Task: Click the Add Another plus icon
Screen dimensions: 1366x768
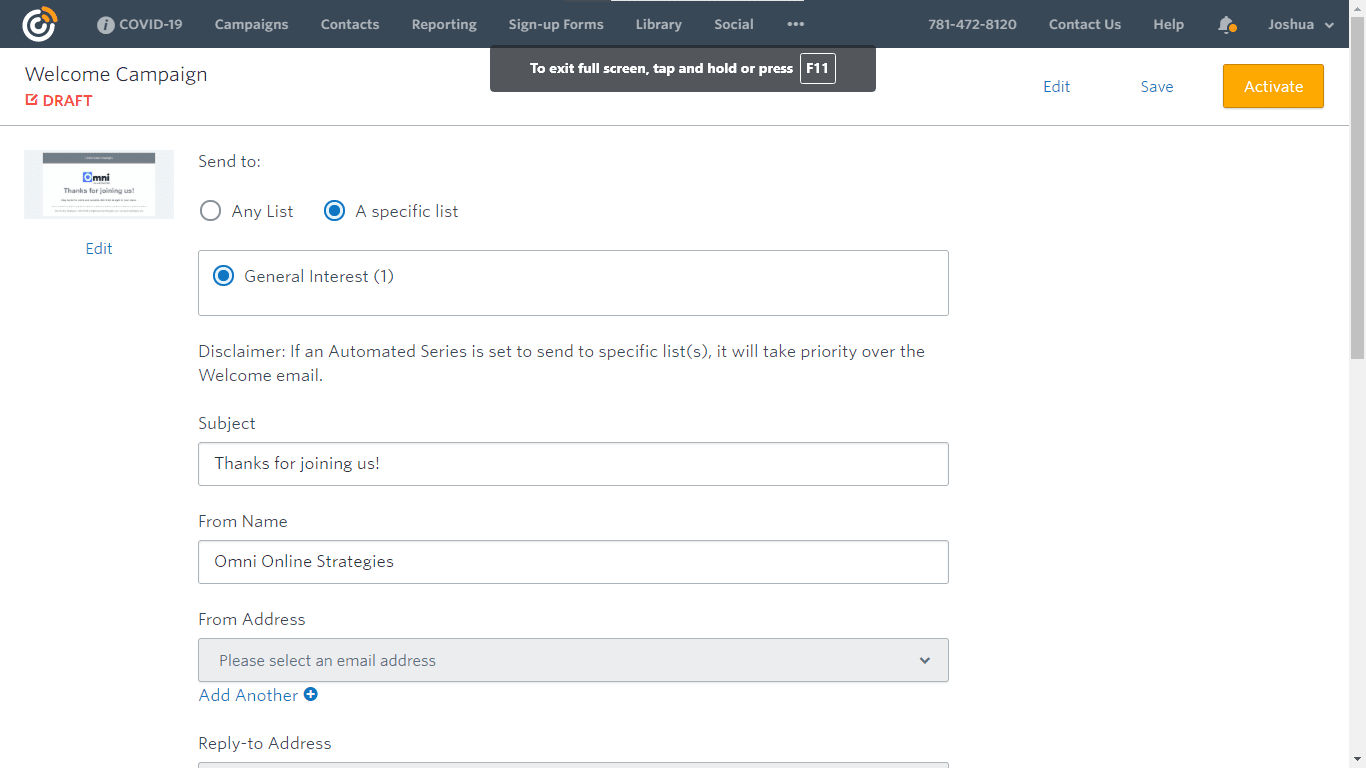Action: [x=310, y=694]
